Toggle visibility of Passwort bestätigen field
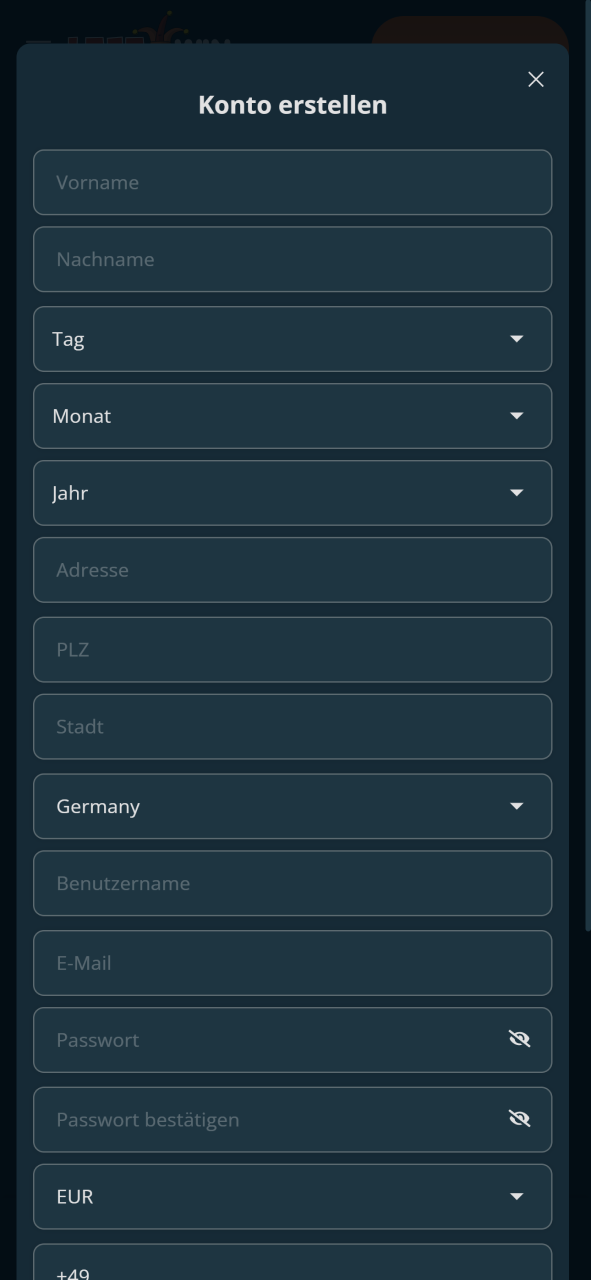The image size is (591, 1280). coord(519,1119)
